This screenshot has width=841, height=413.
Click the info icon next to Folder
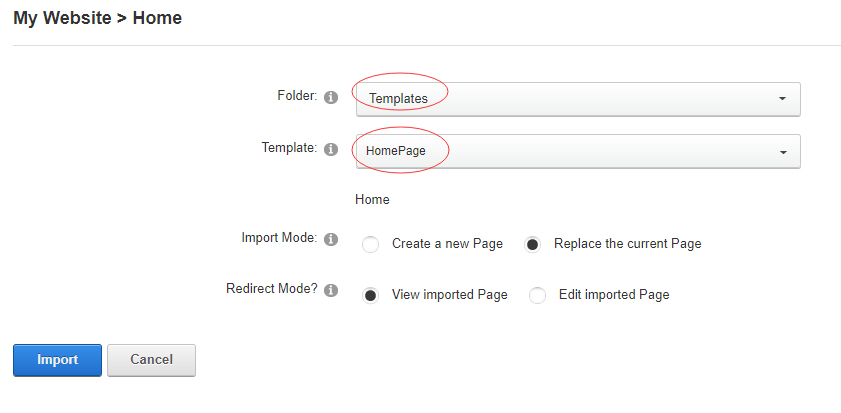tap(332, 98)
